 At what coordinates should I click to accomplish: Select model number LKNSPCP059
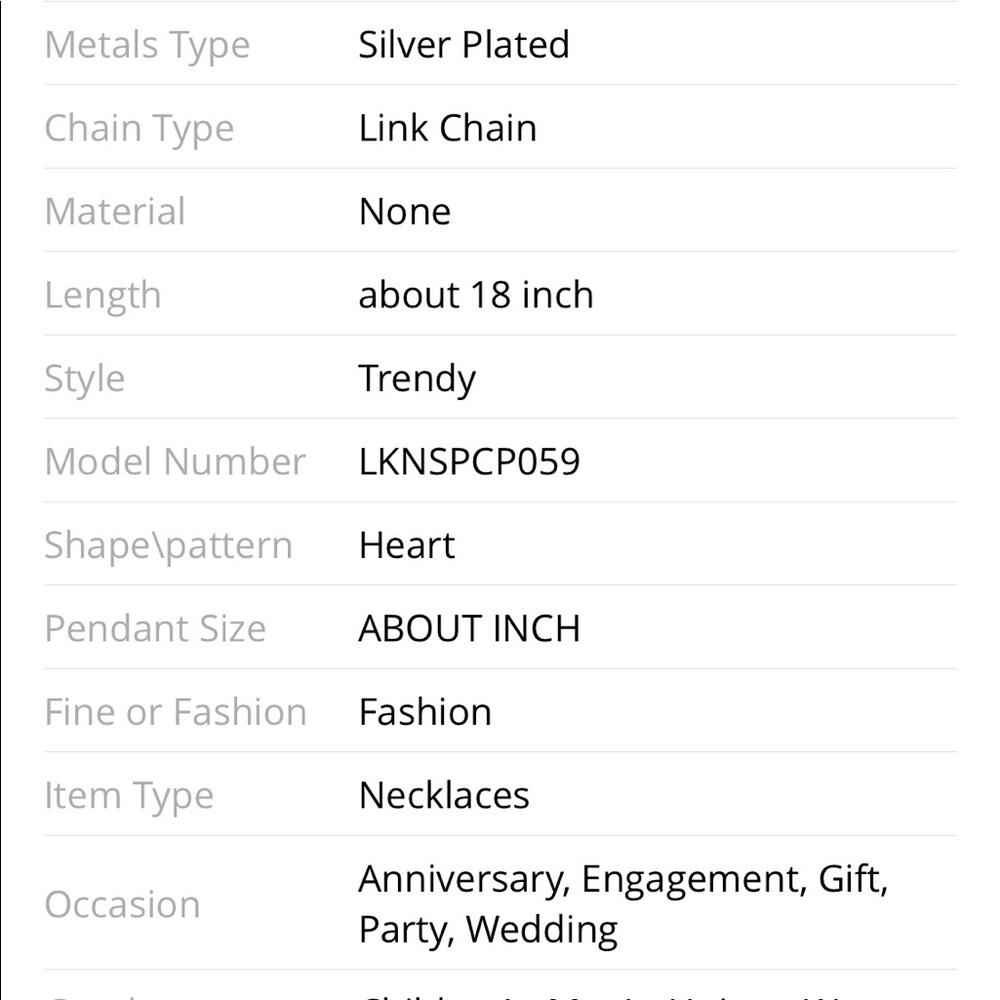tap(469, 462)
